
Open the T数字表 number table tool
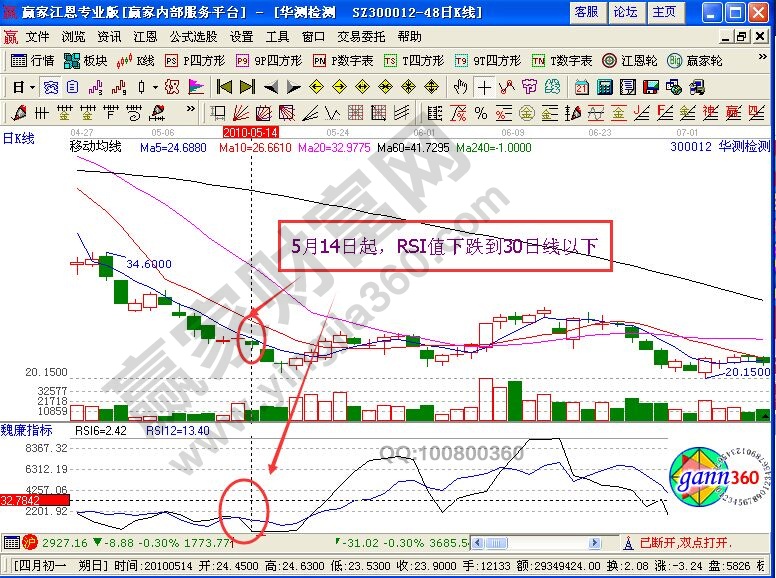click(x=561, y=60)
